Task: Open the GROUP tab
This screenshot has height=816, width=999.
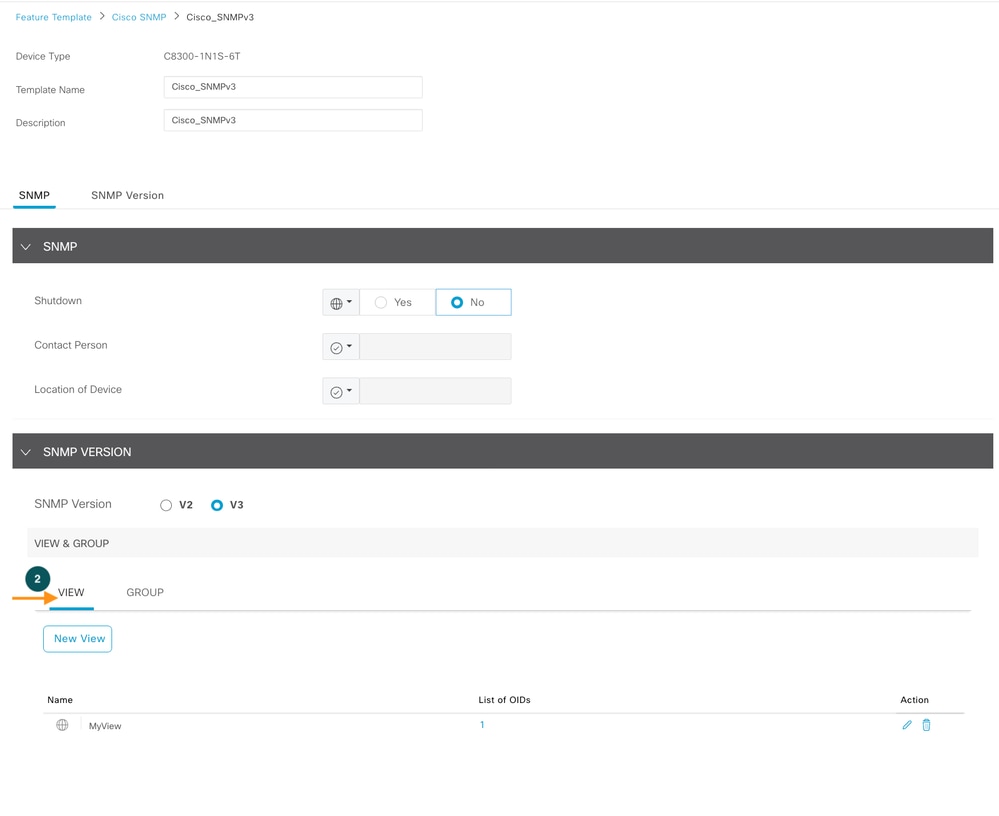Action: (x=145, y=592)
